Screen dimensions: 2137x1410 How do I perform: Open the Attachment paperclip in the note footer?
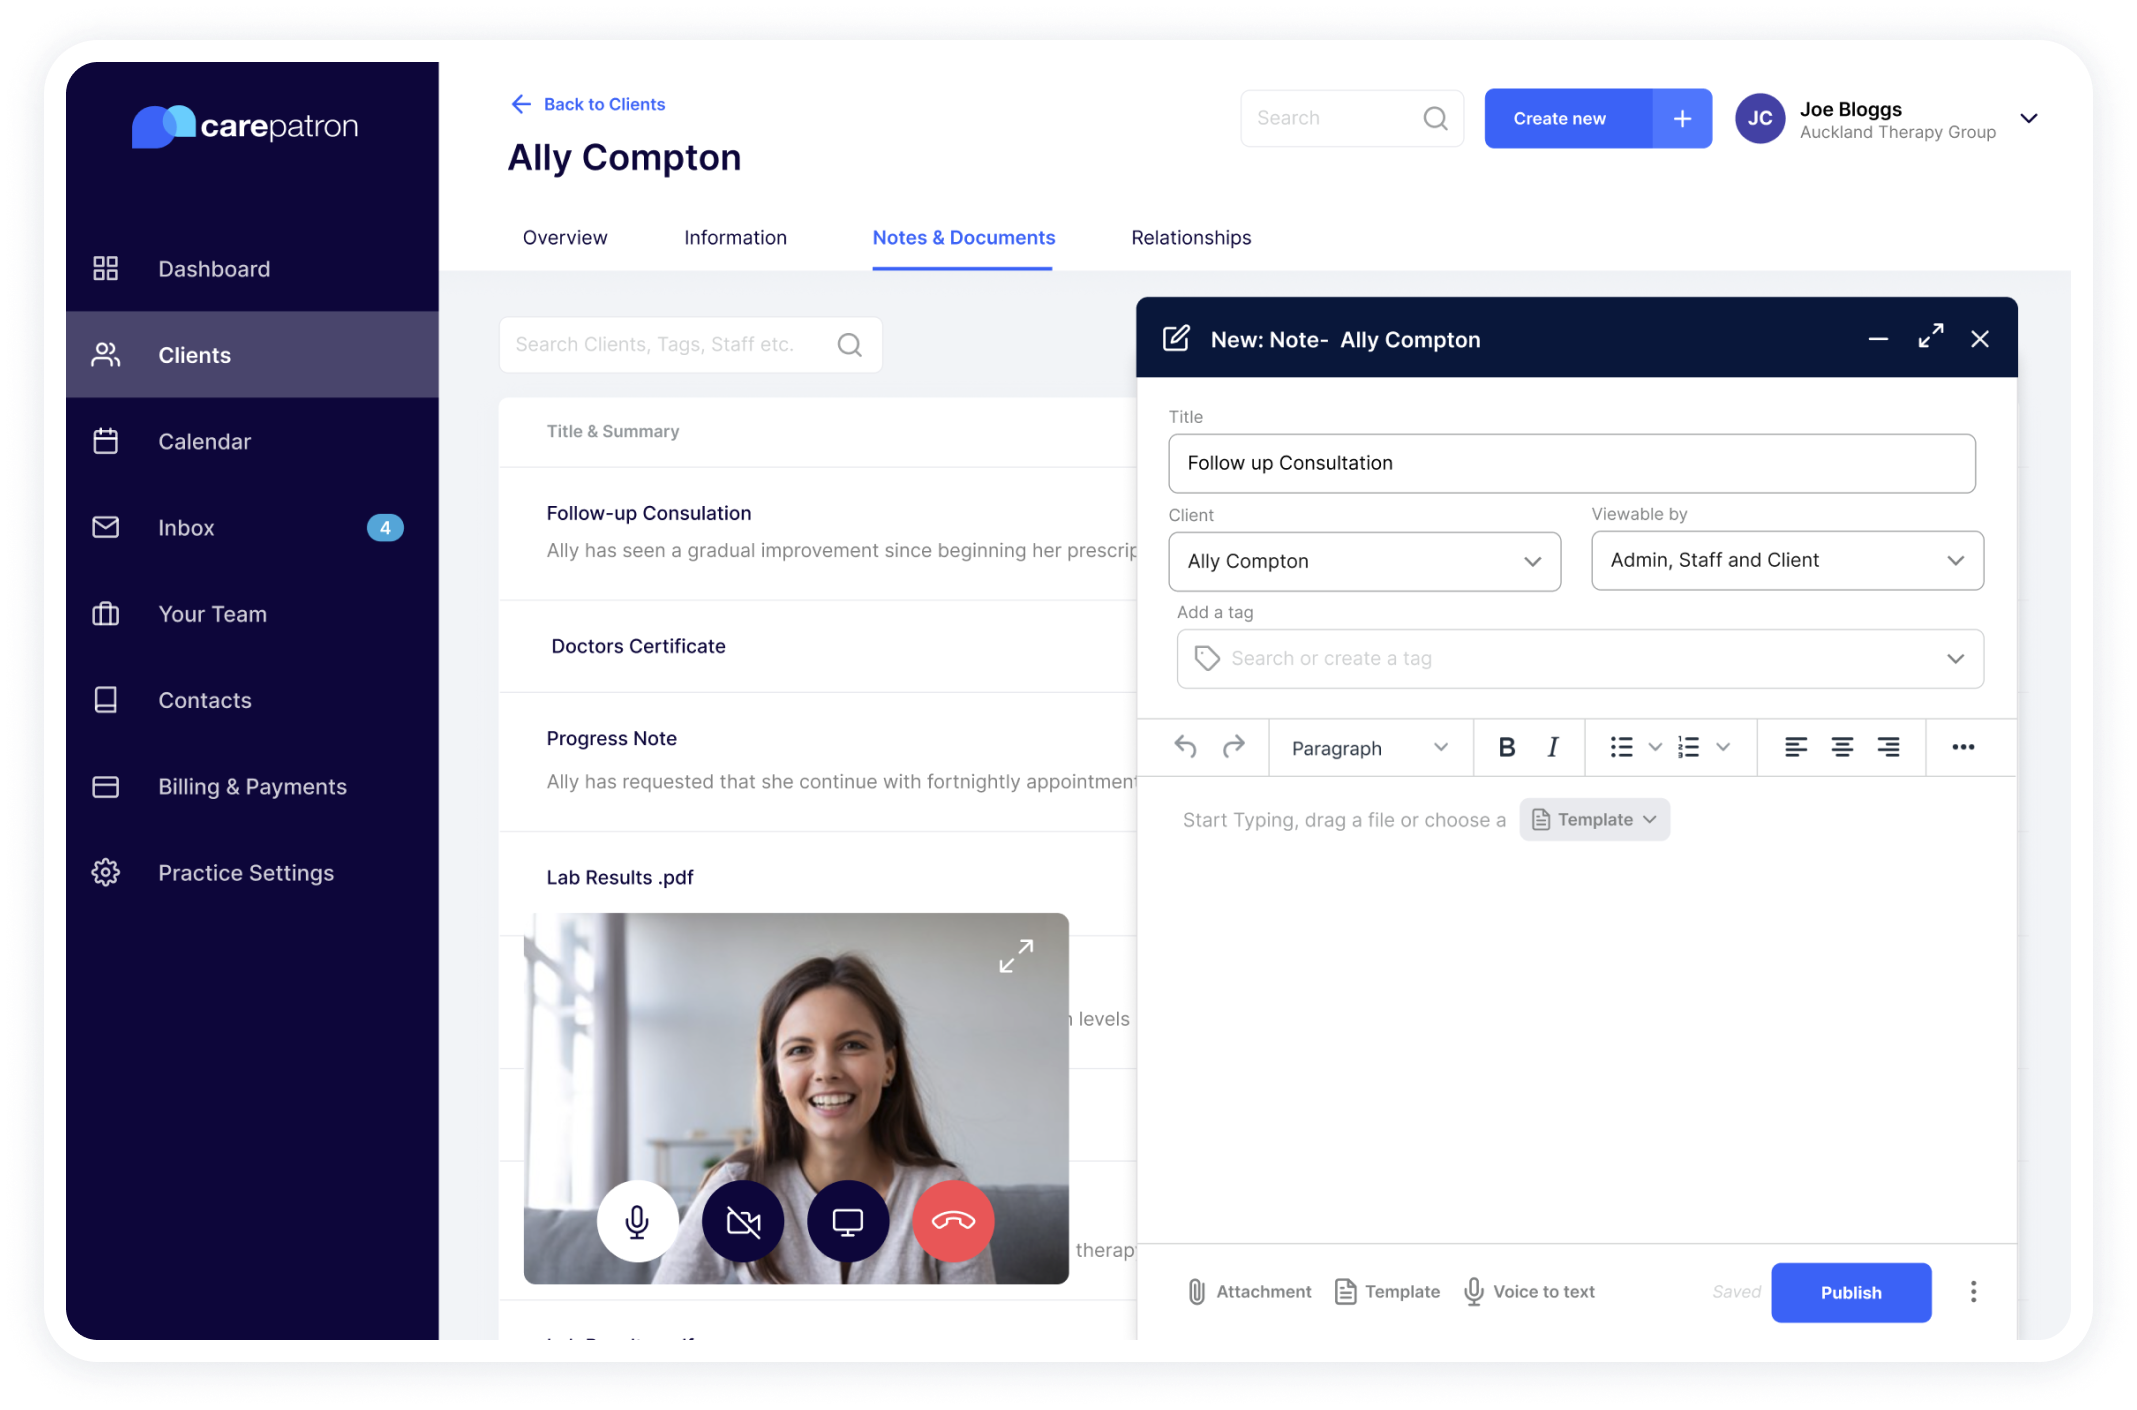click(1197, 1291)
